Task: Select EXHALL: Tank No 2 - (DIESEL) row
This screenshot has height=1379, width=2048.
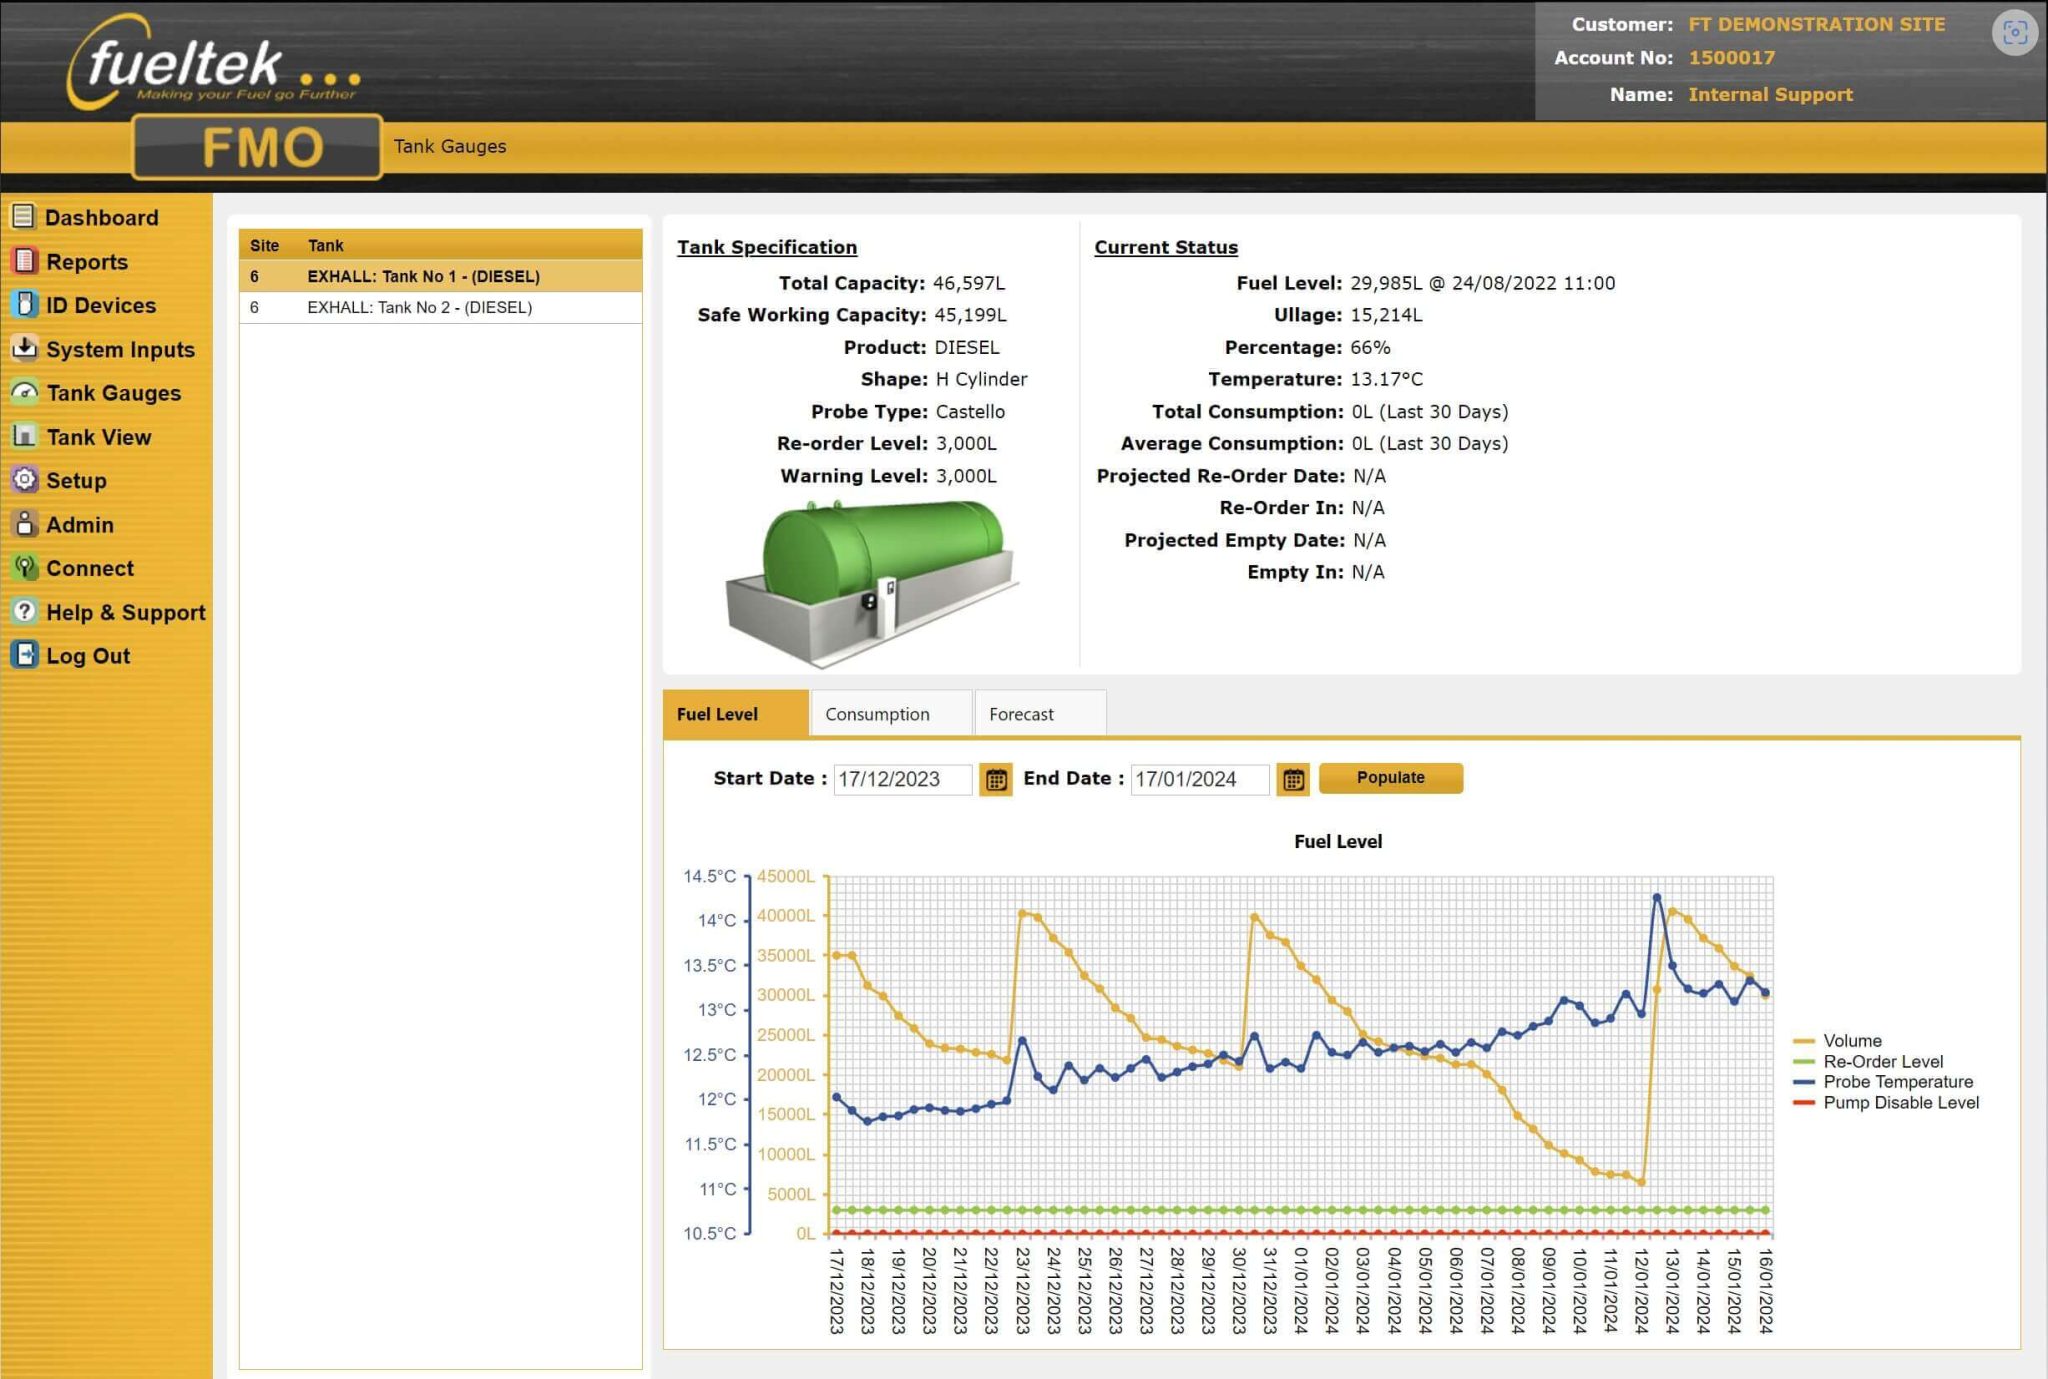Action: click(x=419, y=307)
